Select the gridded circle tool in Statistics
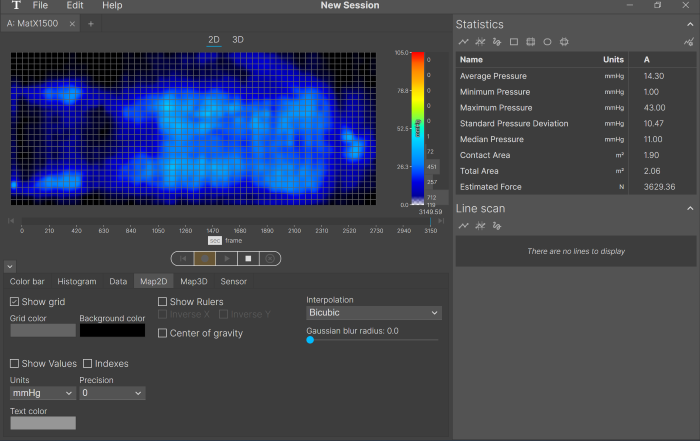Viewport: 700px width, 441px height. [564, 42]
